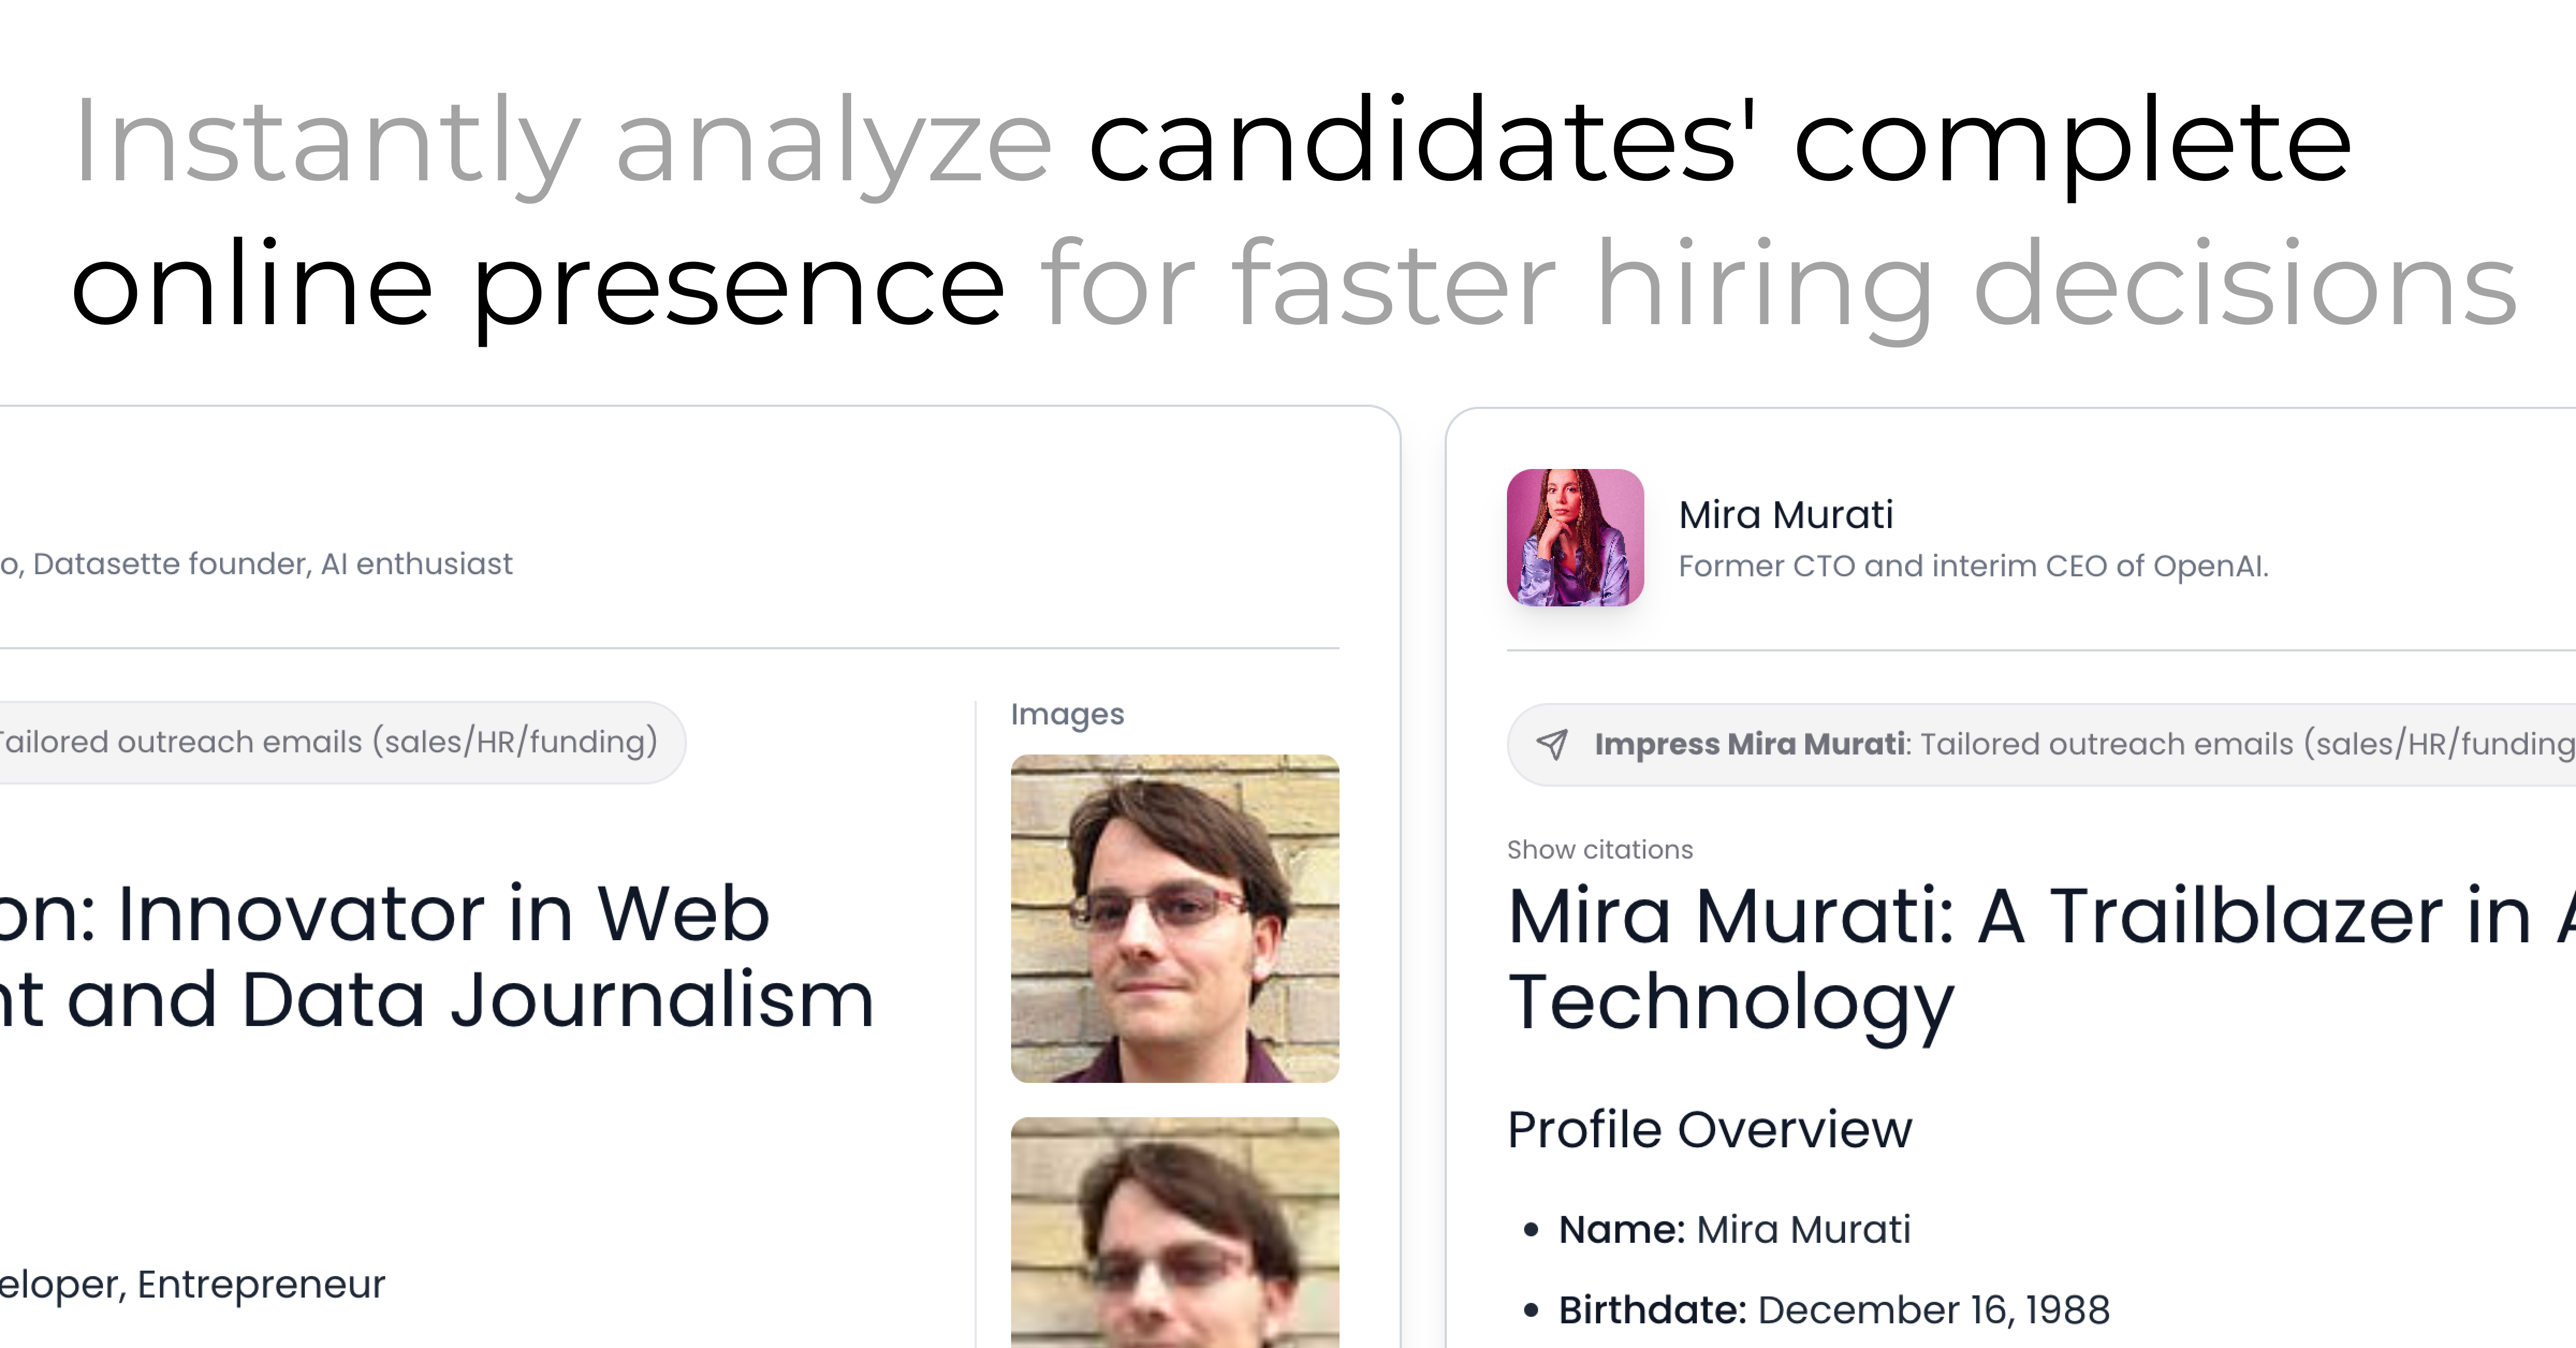Image resolution: width=2576 pixels, height=1348 pixels.
Task: Click the 'Innovator in Web' heading line
Action: [384, 913]
